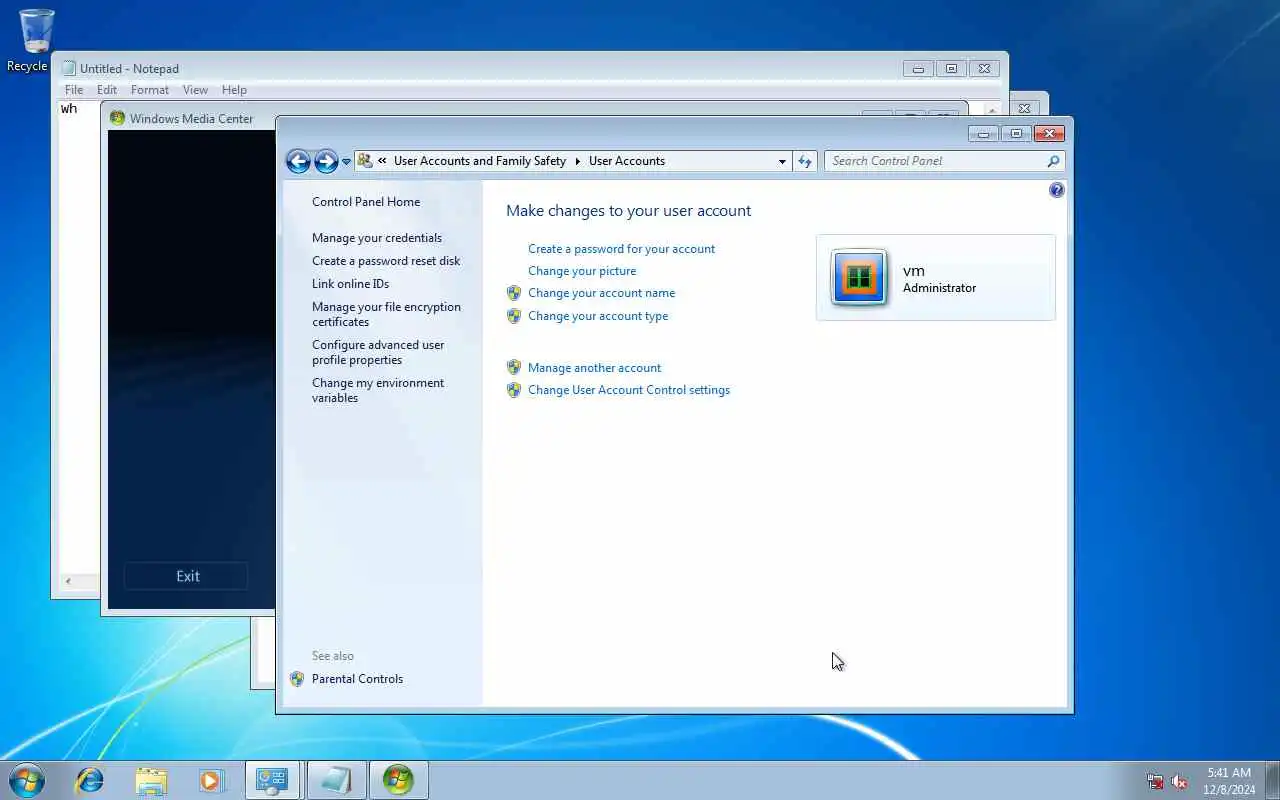Click Show desktop button at taskbar end

[x=1272, y=780]
